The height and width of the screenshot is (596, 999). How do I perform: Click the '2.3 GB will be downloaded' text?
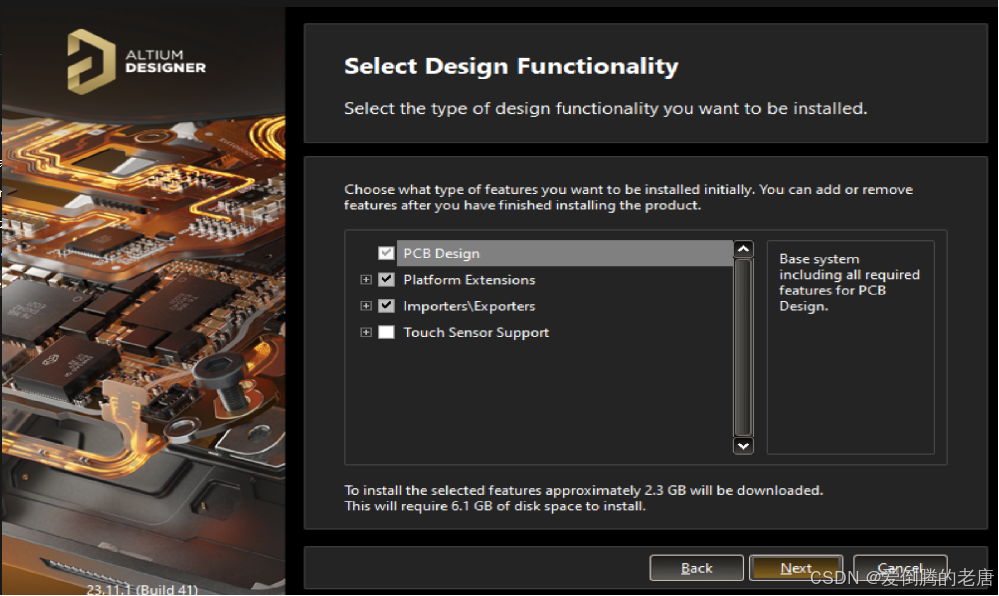pyautogui.click(x=733, y=490)
